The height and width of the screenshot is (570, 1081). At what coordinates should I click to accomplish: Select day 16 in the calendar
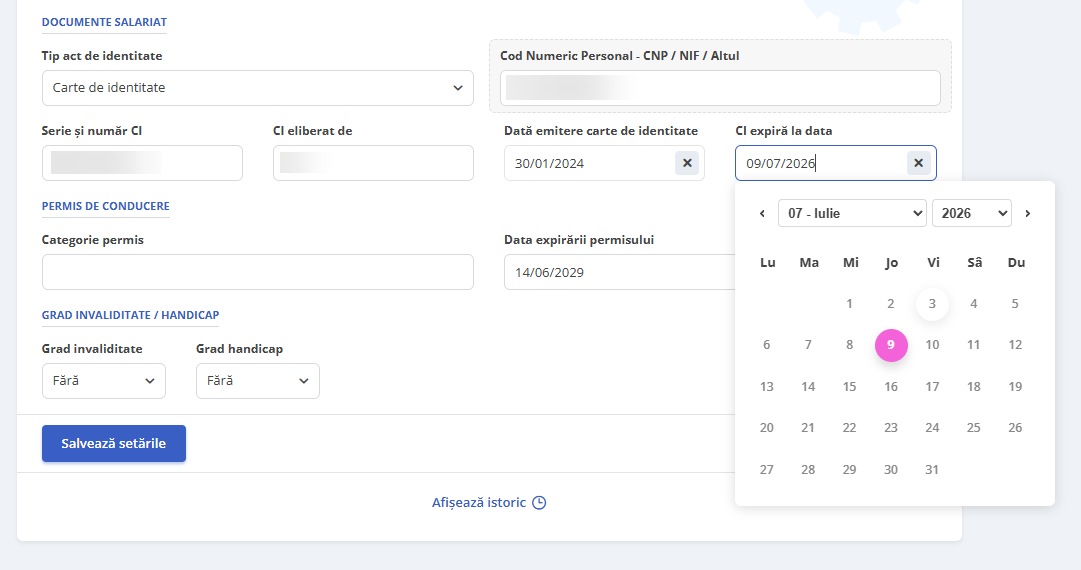(x=891, y=387)
